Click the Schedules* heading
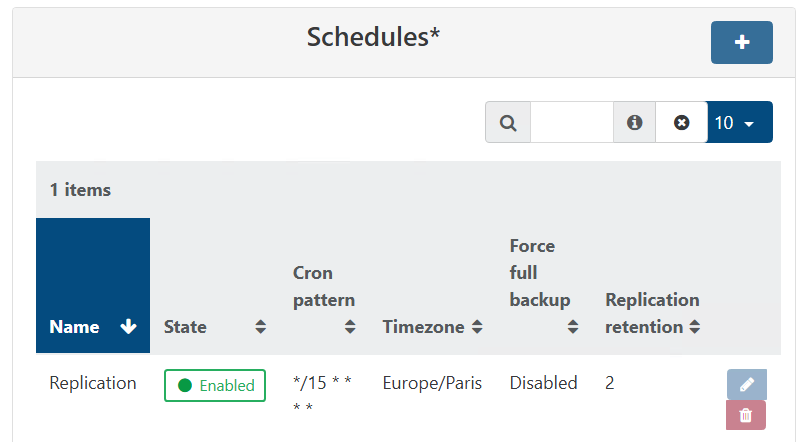The width and height of the screenshot is (804, 442). point(373,37)
